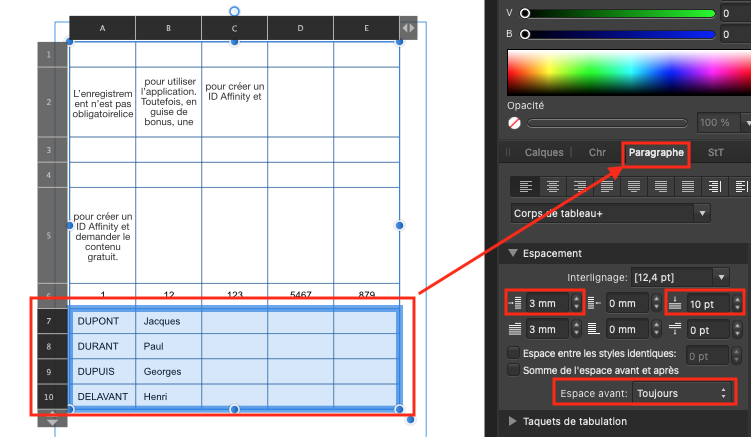The width and height of the screenshot is (751, 437).
Task: Center-align the paragraph text
Action: click(553, 186)
